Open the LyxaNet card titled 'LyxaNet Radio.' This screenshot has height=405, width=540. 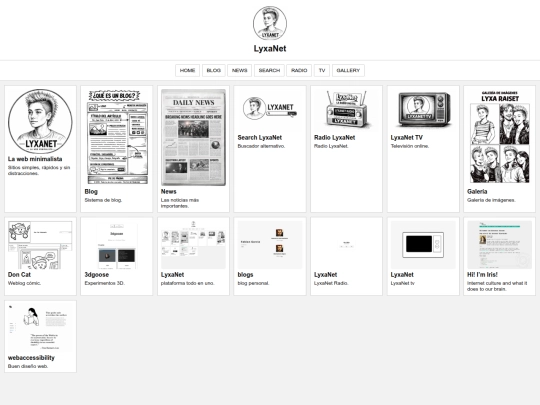pos(325,275)
